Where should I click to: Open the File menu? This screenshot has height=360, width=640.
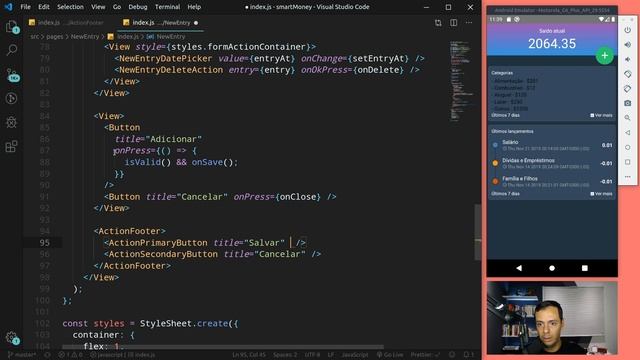pos(25,7)
